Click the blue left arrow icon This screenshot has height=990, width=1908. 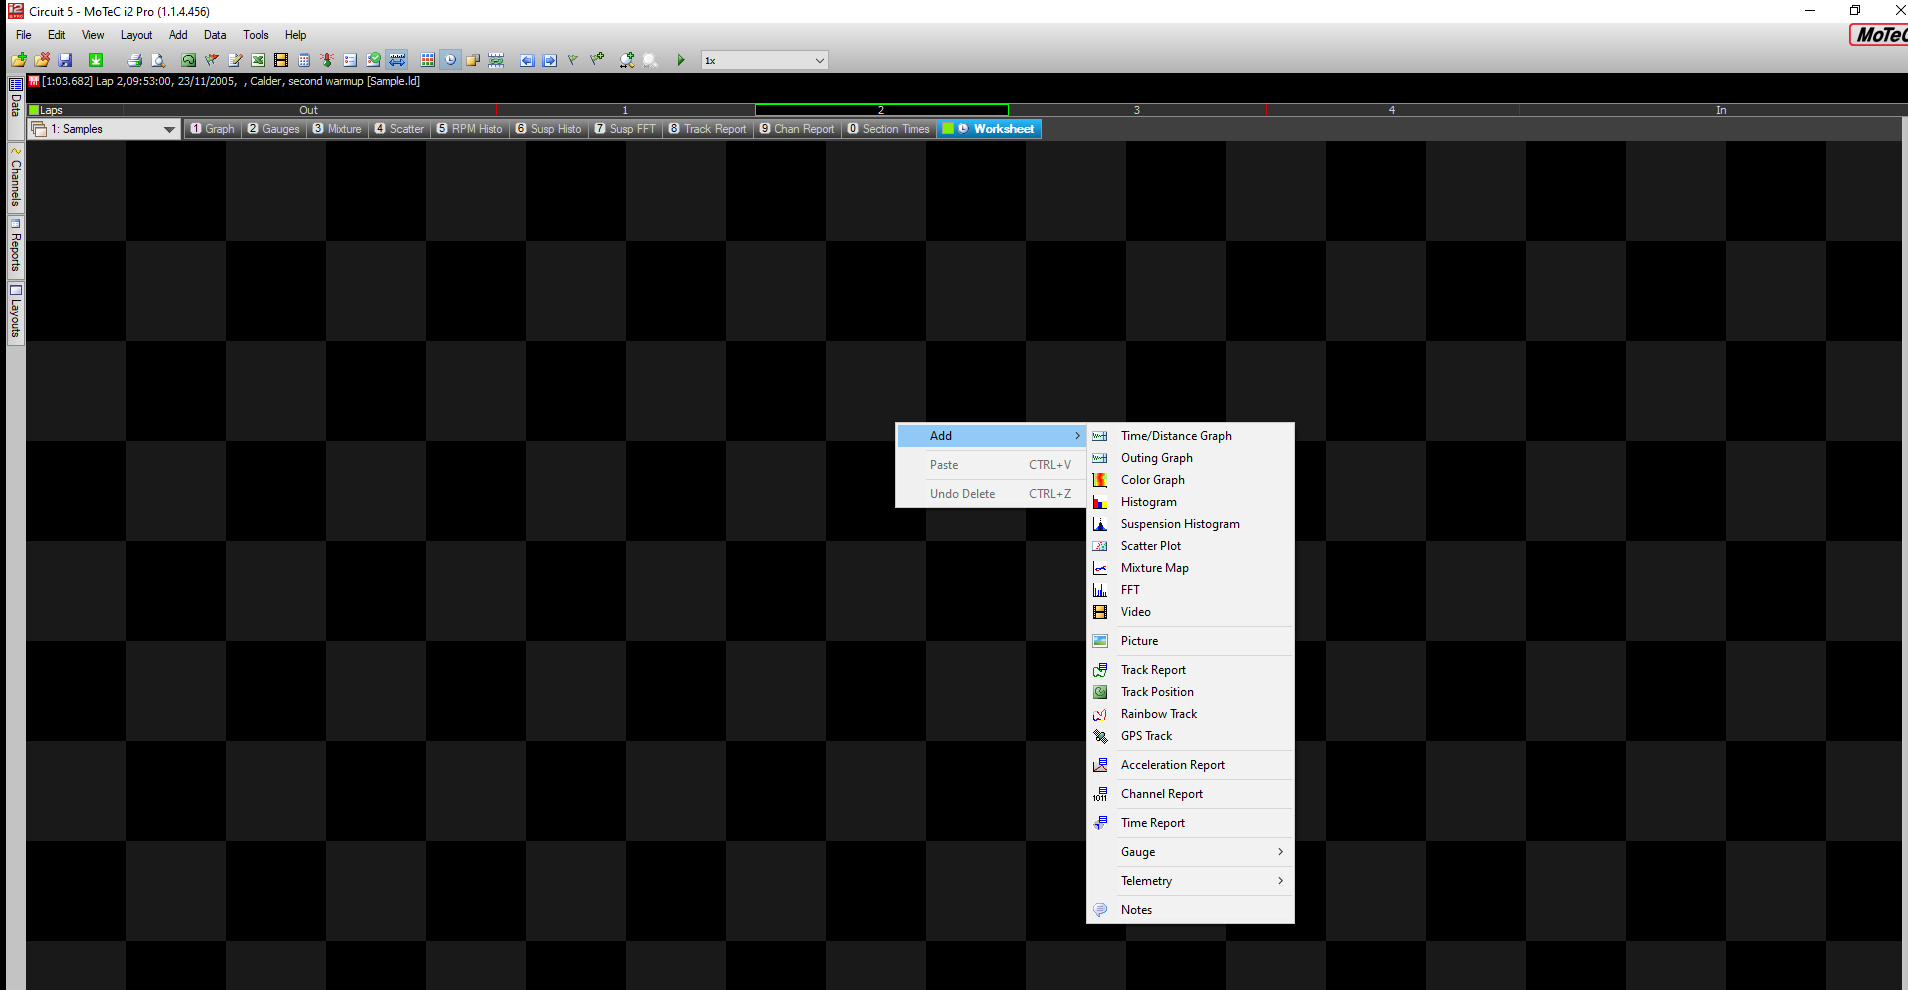tap(527, 60)
